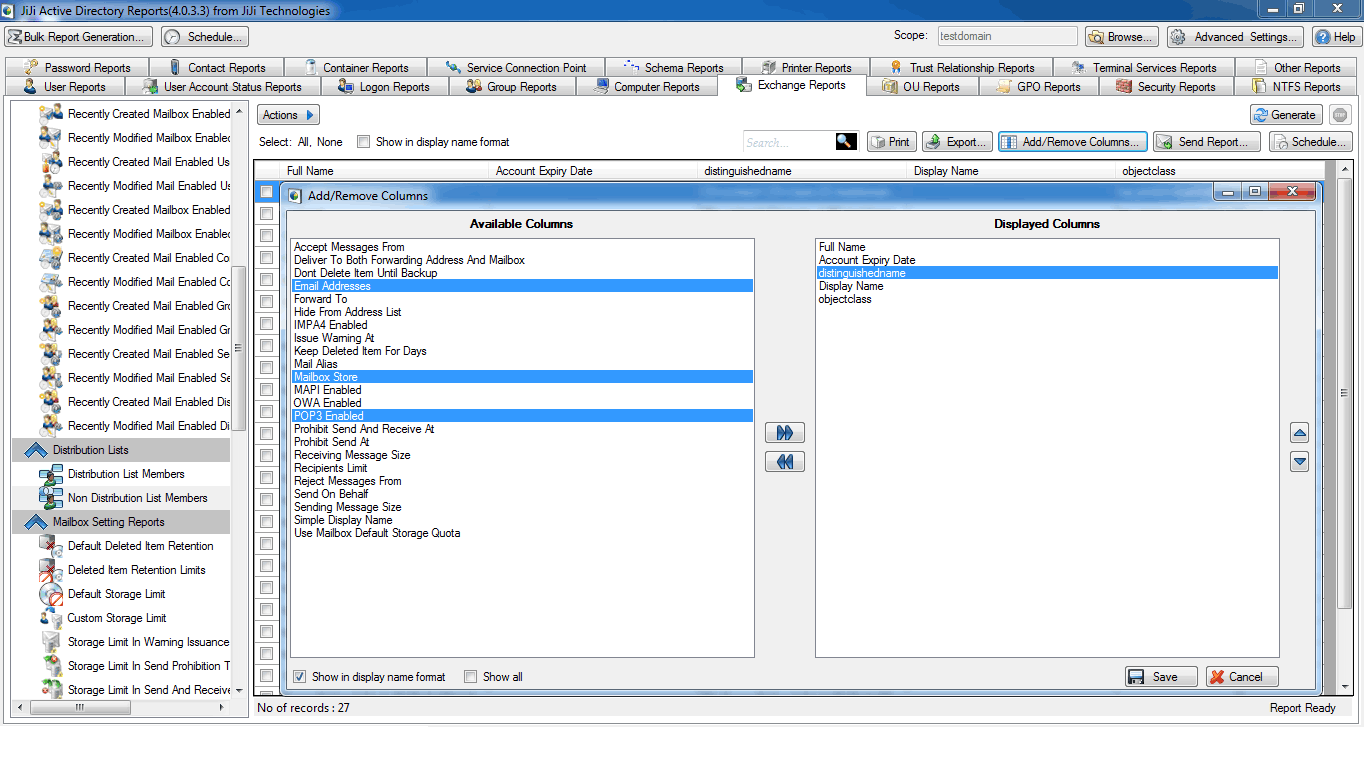
Task: Open the Group Reports tab
Action: pos(511,87)
